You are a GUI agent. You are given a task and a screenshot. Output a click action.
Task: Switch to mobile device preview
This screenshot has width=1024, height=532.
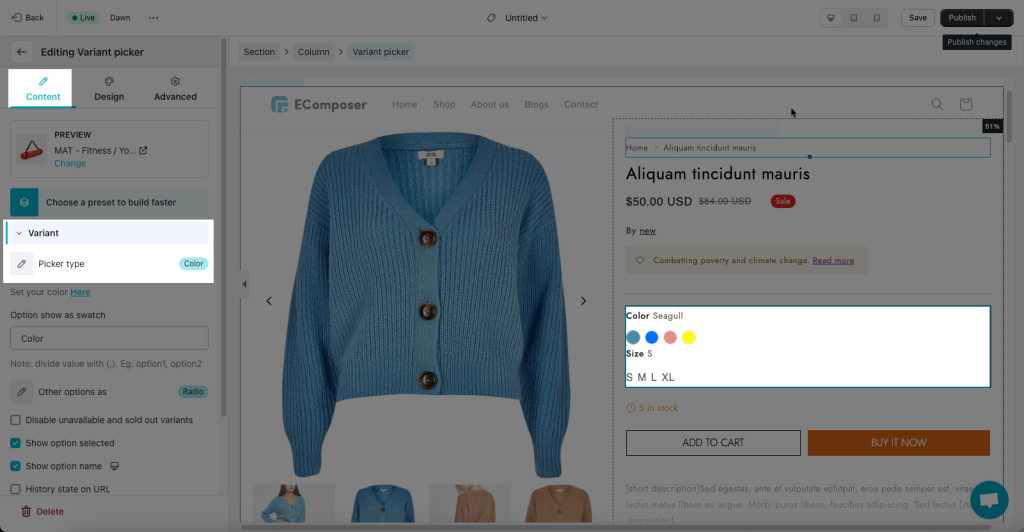coord(876,18)
